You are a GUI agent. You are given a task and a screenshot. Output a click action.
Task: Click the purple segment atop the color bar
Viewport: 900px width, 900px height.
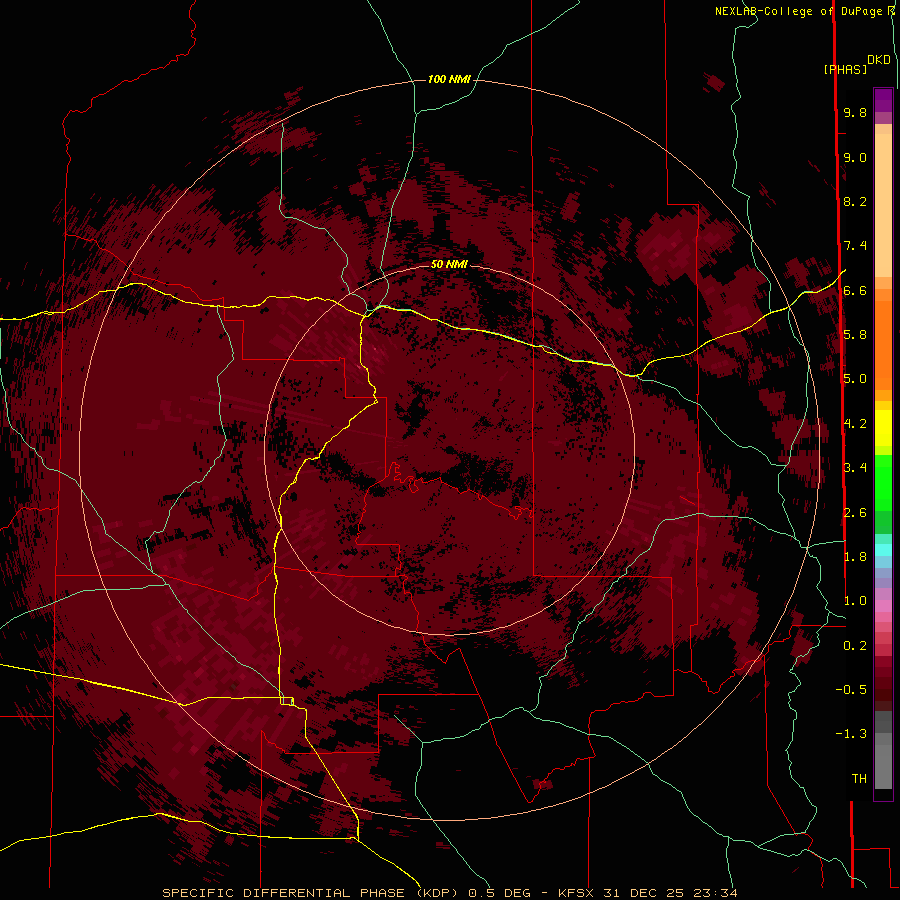click(x=883, y=100)
